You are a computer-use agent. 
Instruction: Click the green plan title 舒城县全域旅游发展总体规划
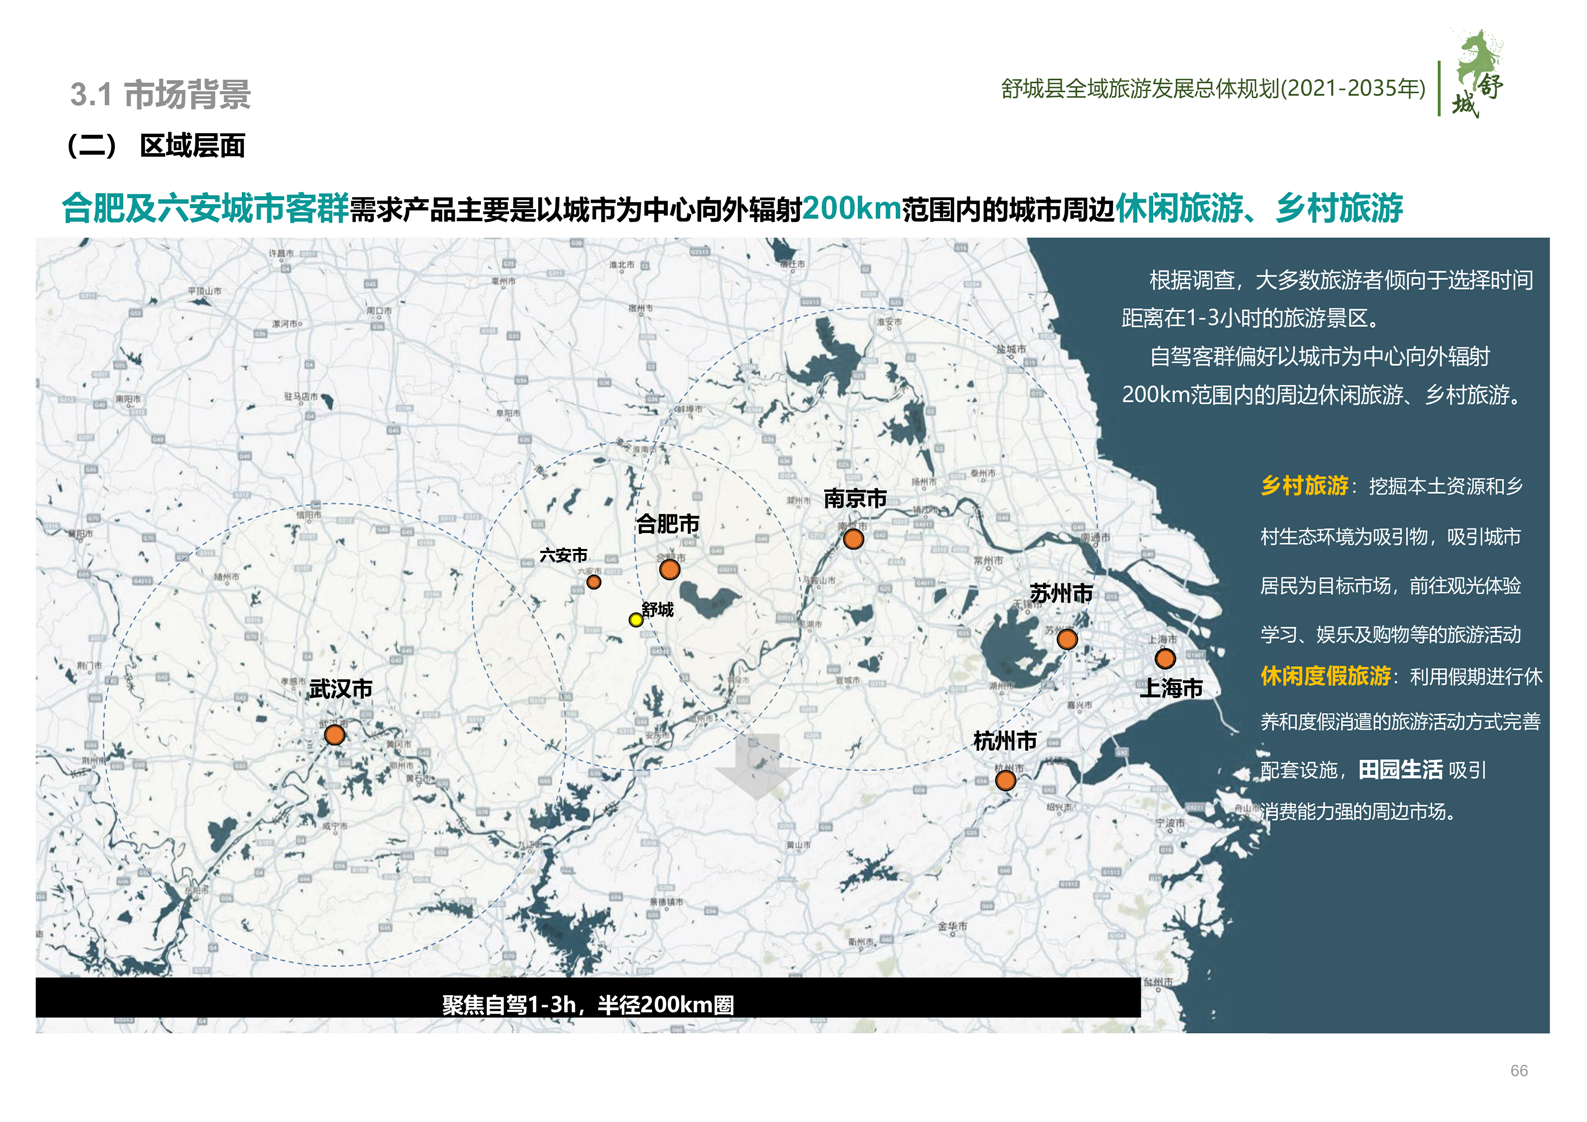pyautogui.click(x=1213, y=89)
